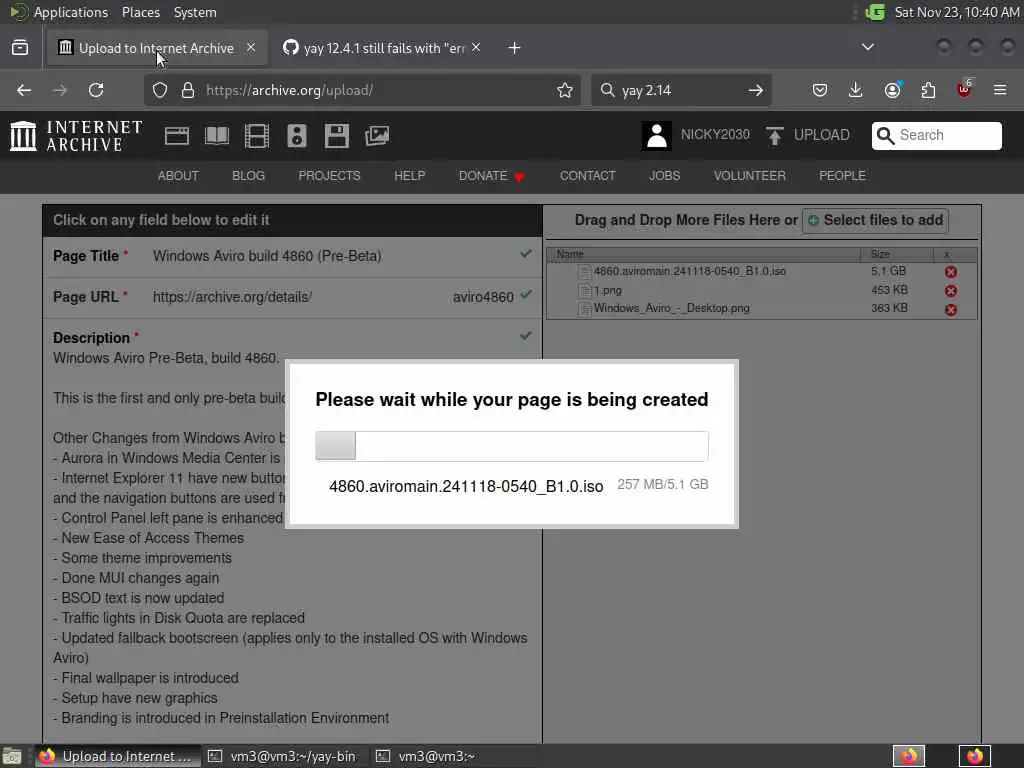Click the upload progress bar
1024x768 pixels.
512,445
